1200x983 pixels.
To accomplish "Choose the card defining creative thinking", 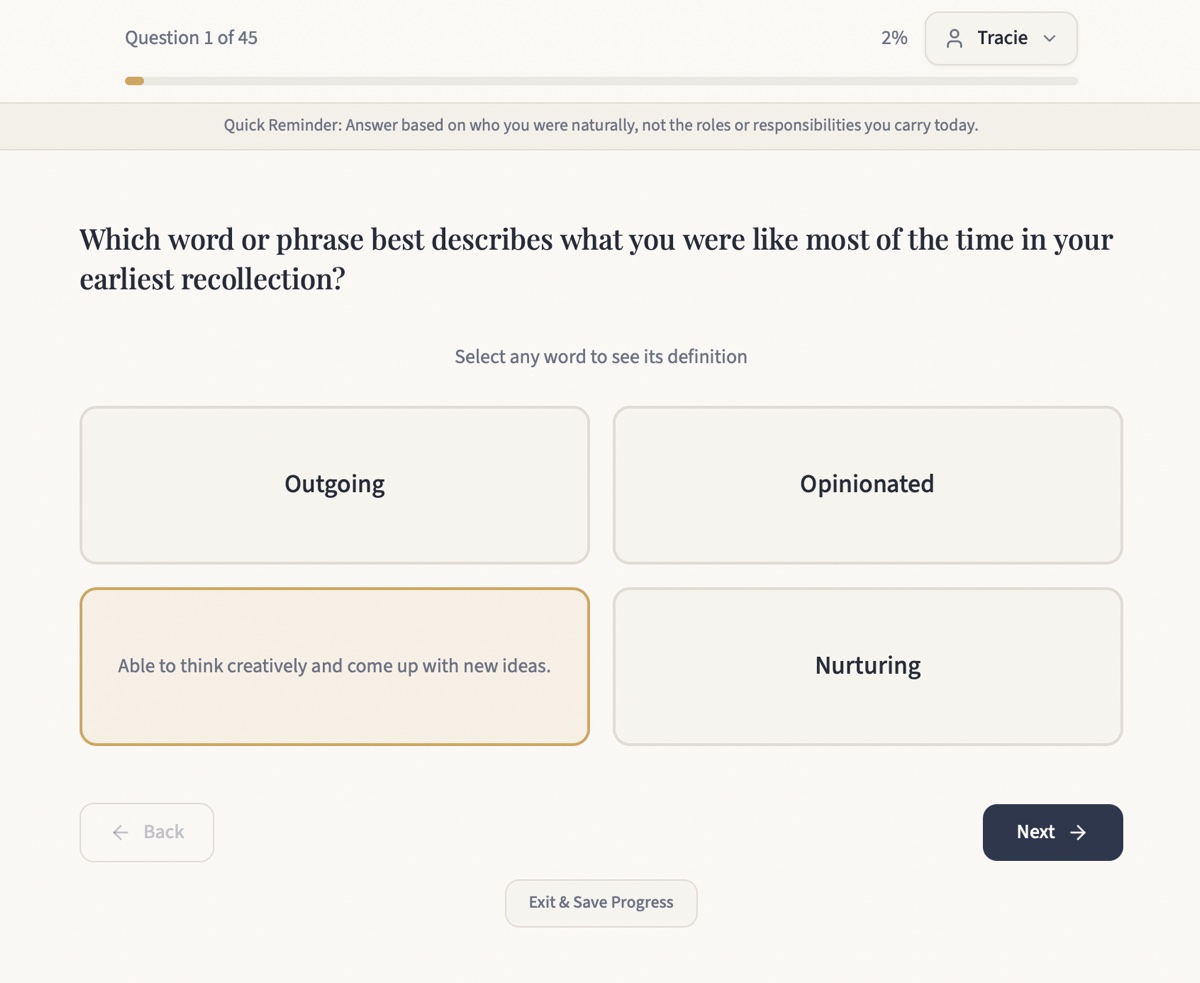I will pos(334,666).
